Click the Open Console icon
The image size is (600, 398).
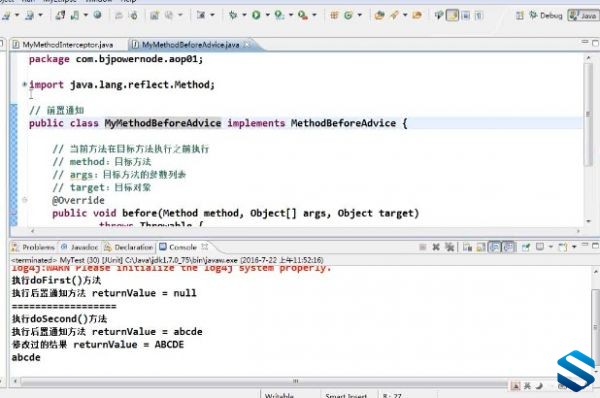pos(562,247)
